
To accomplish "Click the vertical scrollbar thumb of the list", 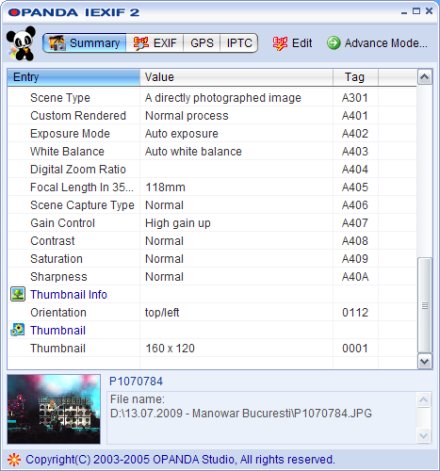I will tap(424, 305).
